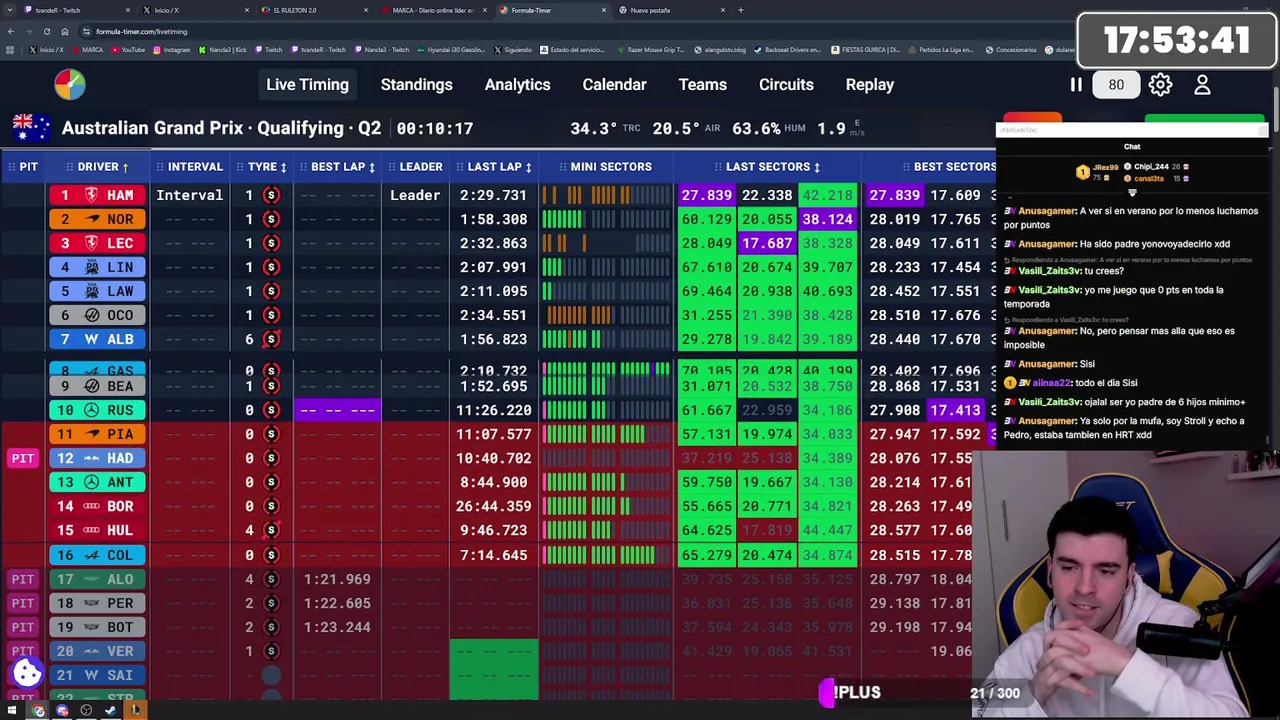Click the purple sector time 38.124

pos(827,219)
